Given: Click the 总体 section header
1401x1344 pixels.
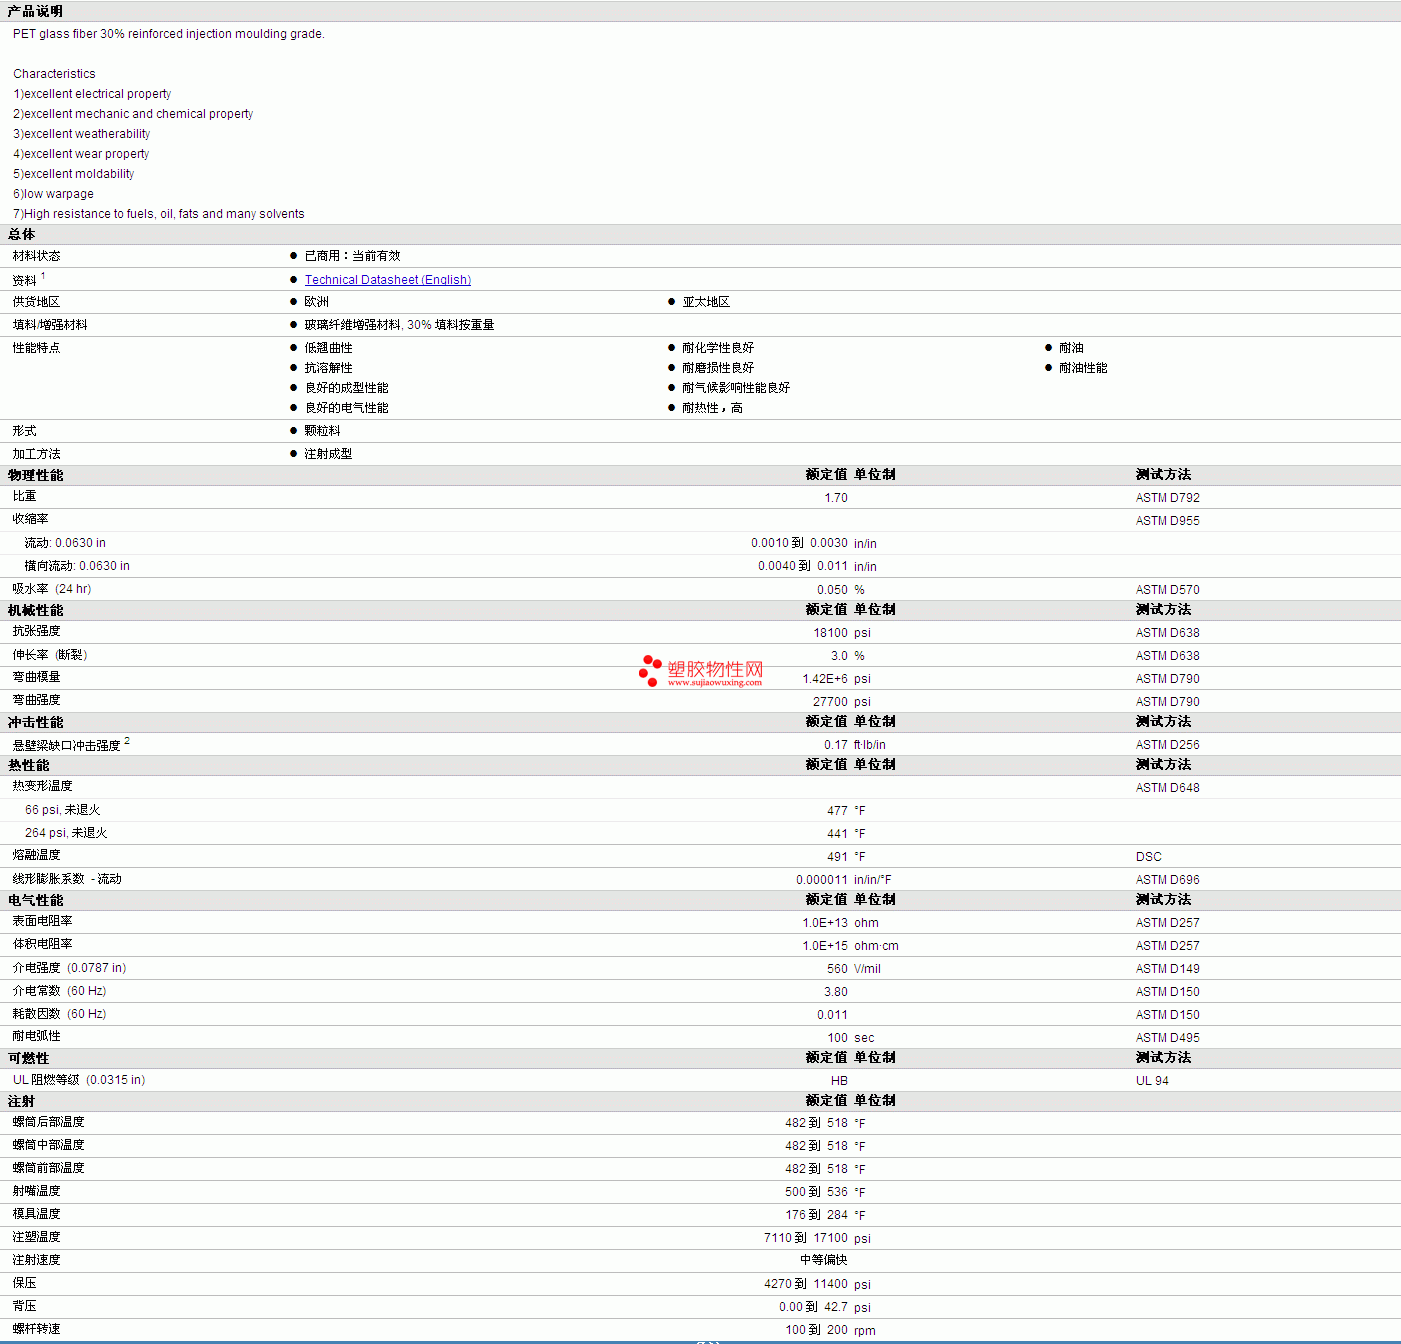Looking at the screenshot, I should (x=21, y=234).
